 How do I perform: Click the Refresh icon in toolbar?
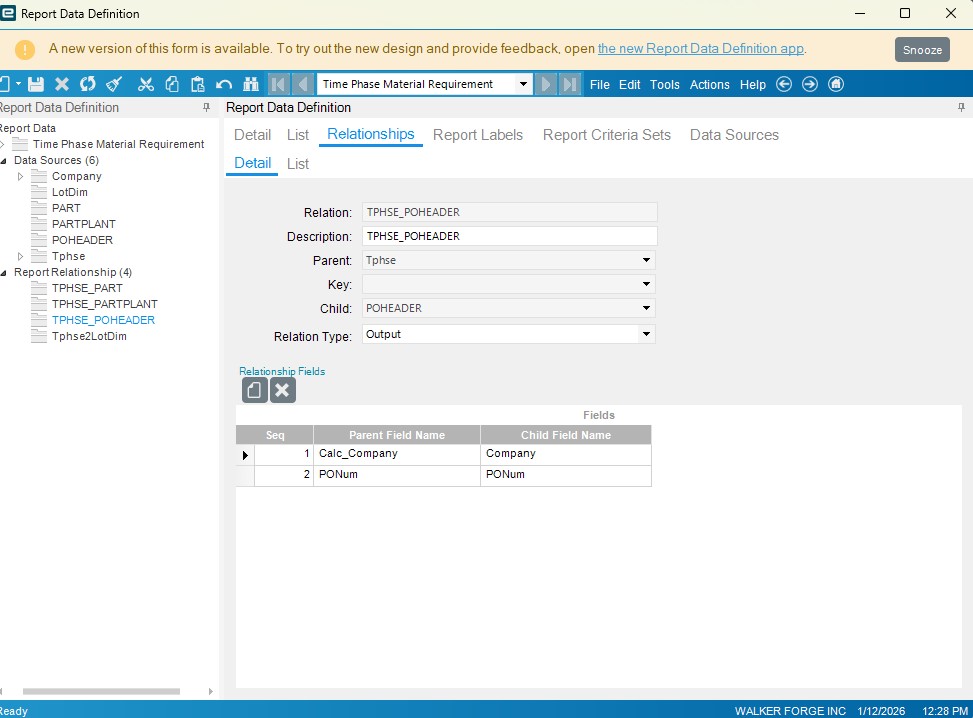tap(88, 85)
